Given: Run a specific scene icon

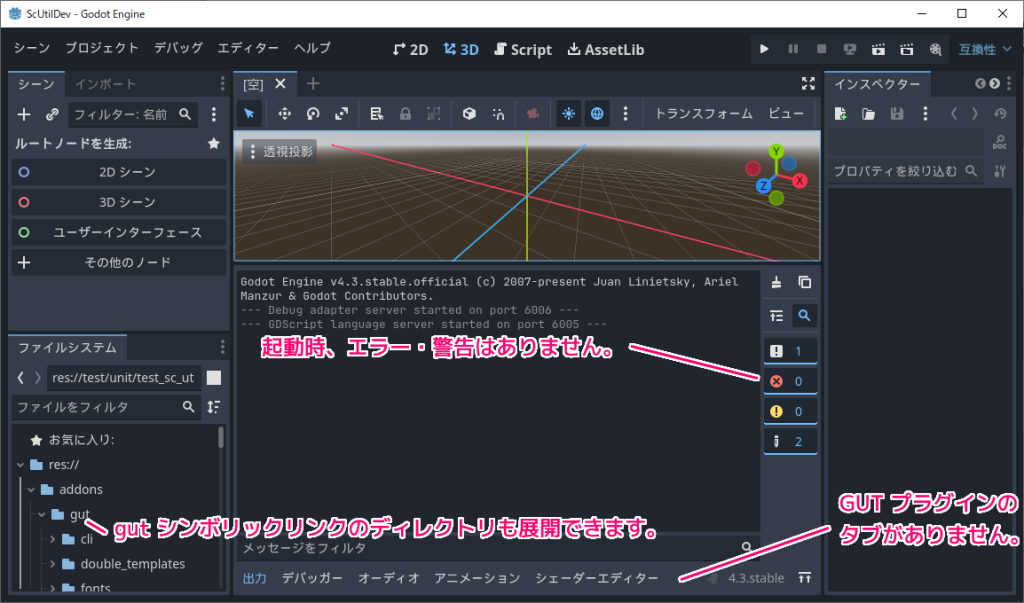Looking at the screenshot, I should pyautogui.click(x=906, y=49).
